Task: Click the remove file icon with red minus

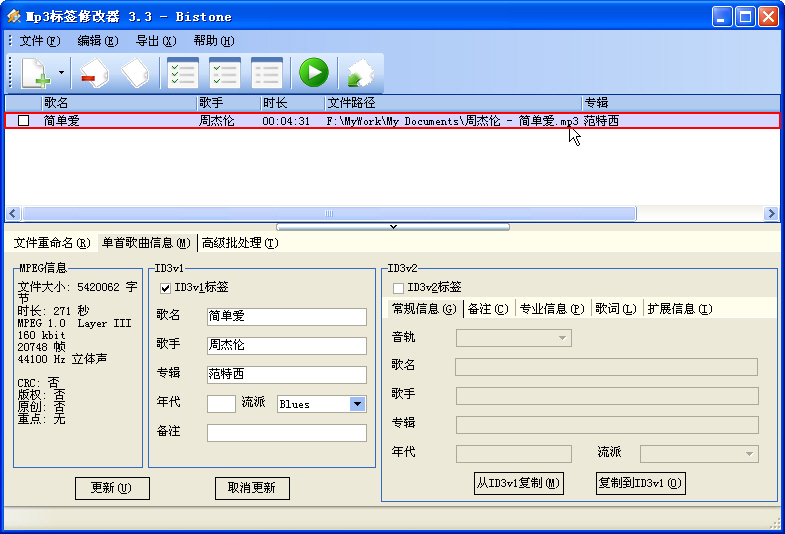Action: (93, 73)
